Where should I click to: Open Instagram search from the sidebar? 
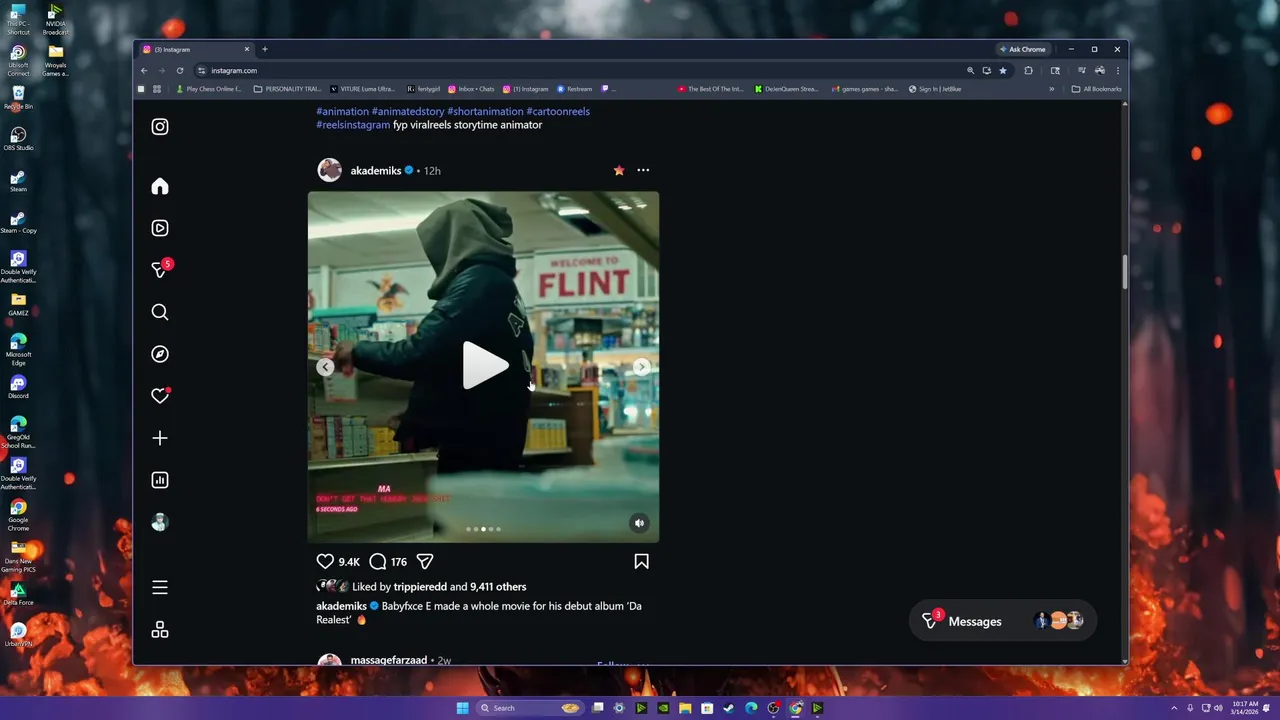pos(160,312)
